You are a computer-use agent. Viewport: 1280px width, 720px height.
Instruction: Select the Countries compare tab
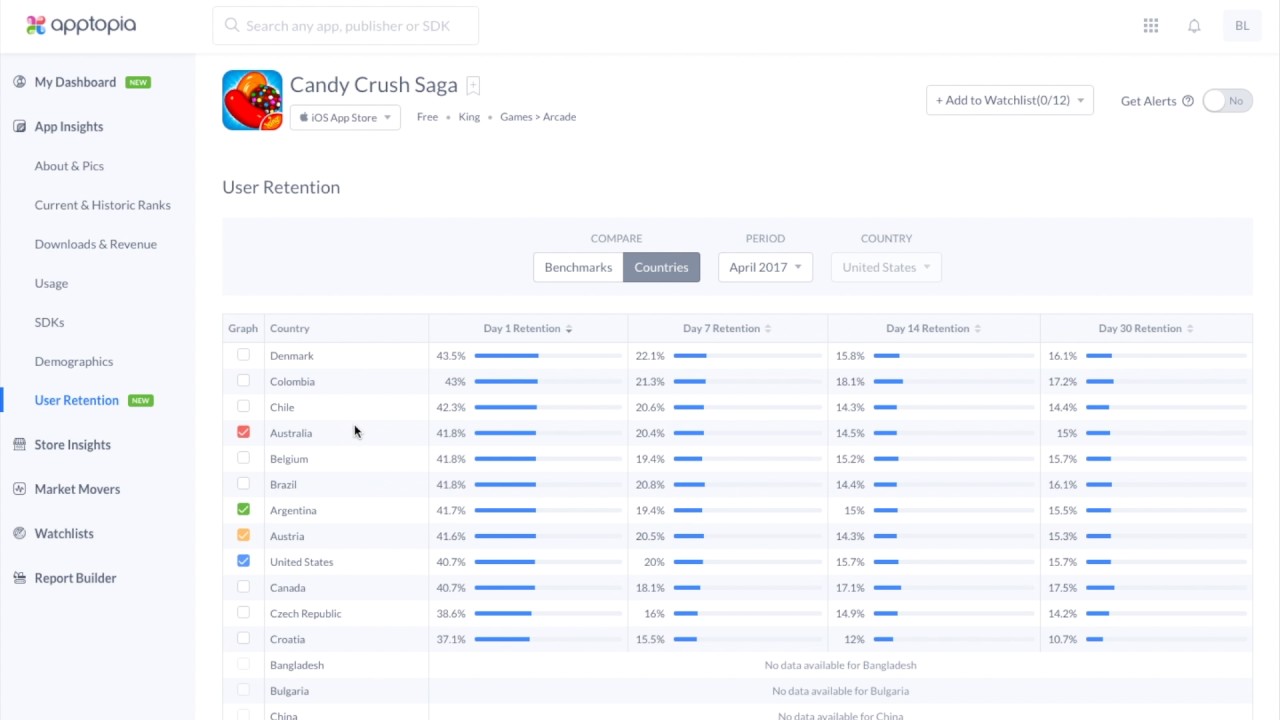(661, 267)
